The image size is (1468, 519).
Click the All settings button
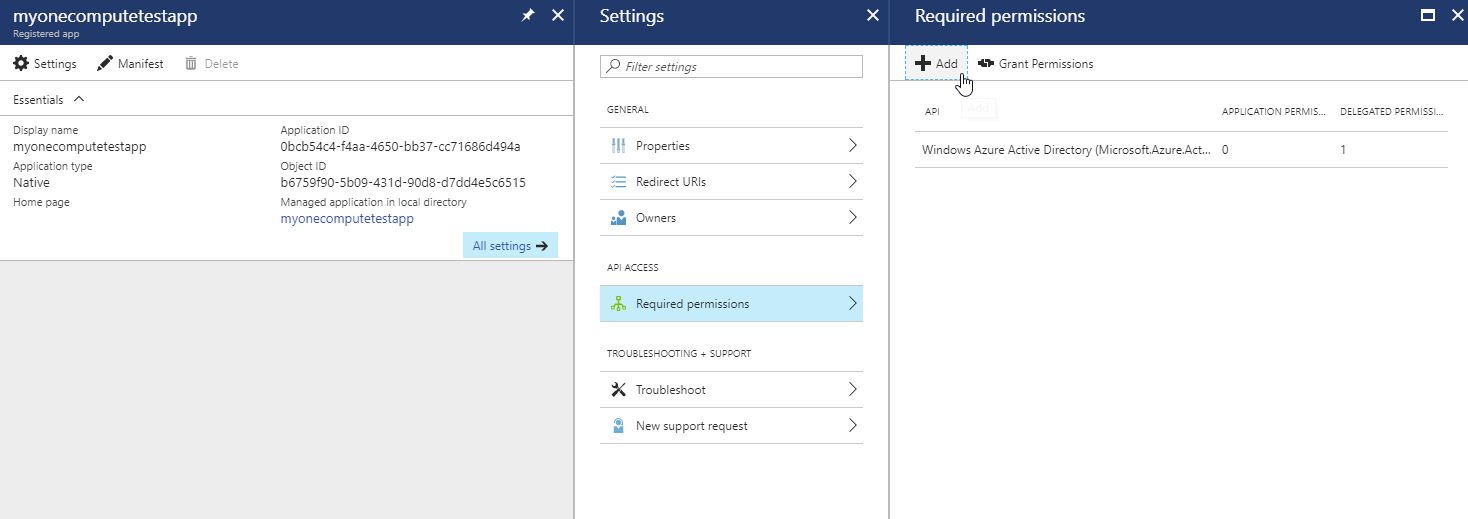[x=510, y=246]
